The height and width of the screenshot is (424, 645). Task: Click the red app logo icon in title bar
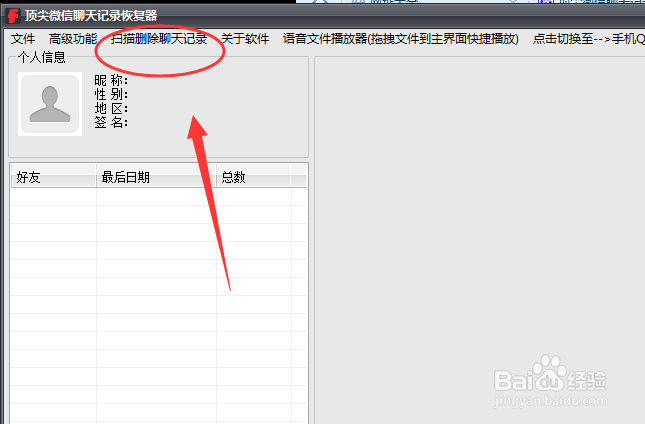[x=13, y=16]
